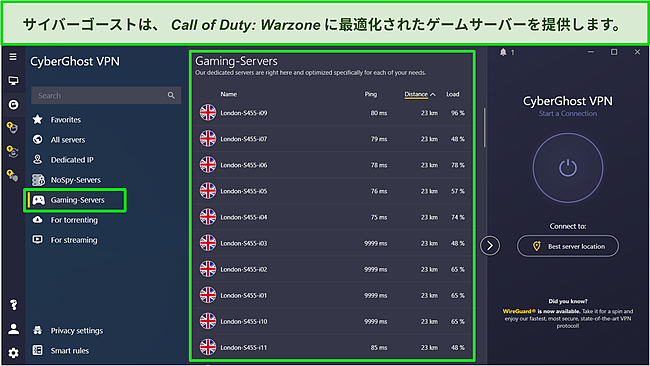Viewport: 650px width, 366px height.
Task: Open the hamburger menu icon
Action: coord(13,57)
